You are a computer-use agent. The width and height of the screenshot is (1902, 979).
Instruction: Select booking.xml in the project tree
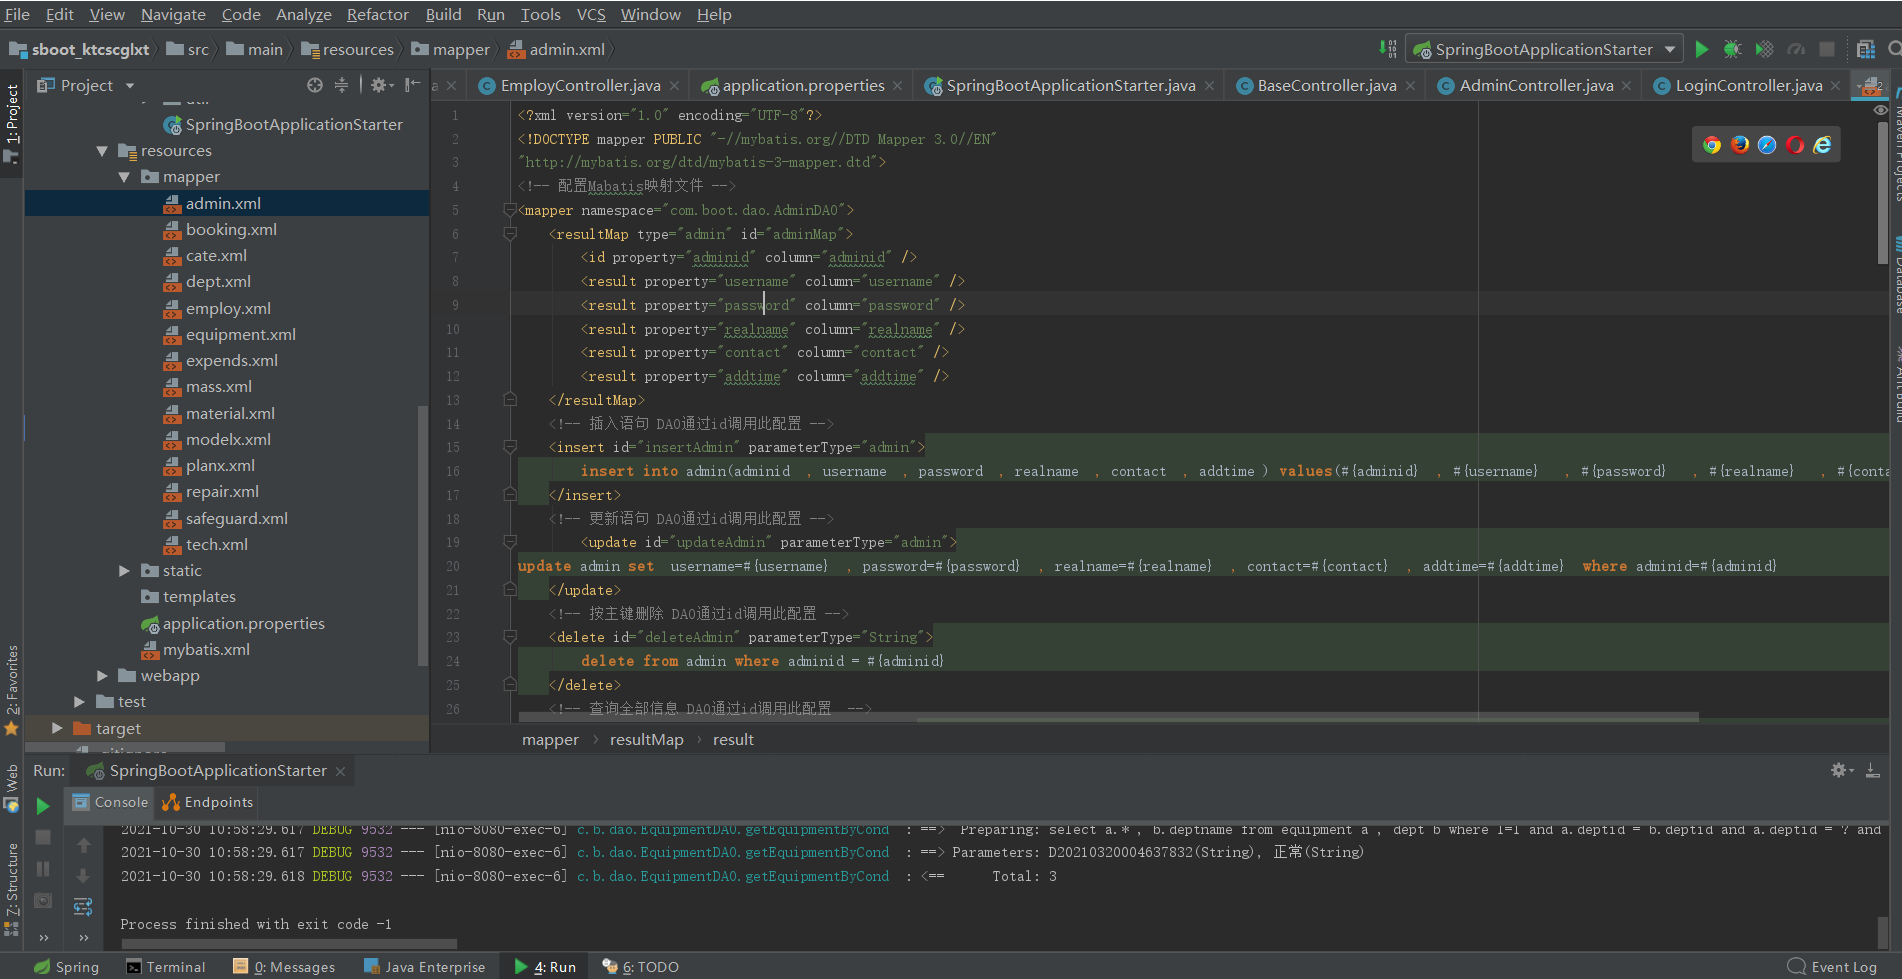(231, 229)
